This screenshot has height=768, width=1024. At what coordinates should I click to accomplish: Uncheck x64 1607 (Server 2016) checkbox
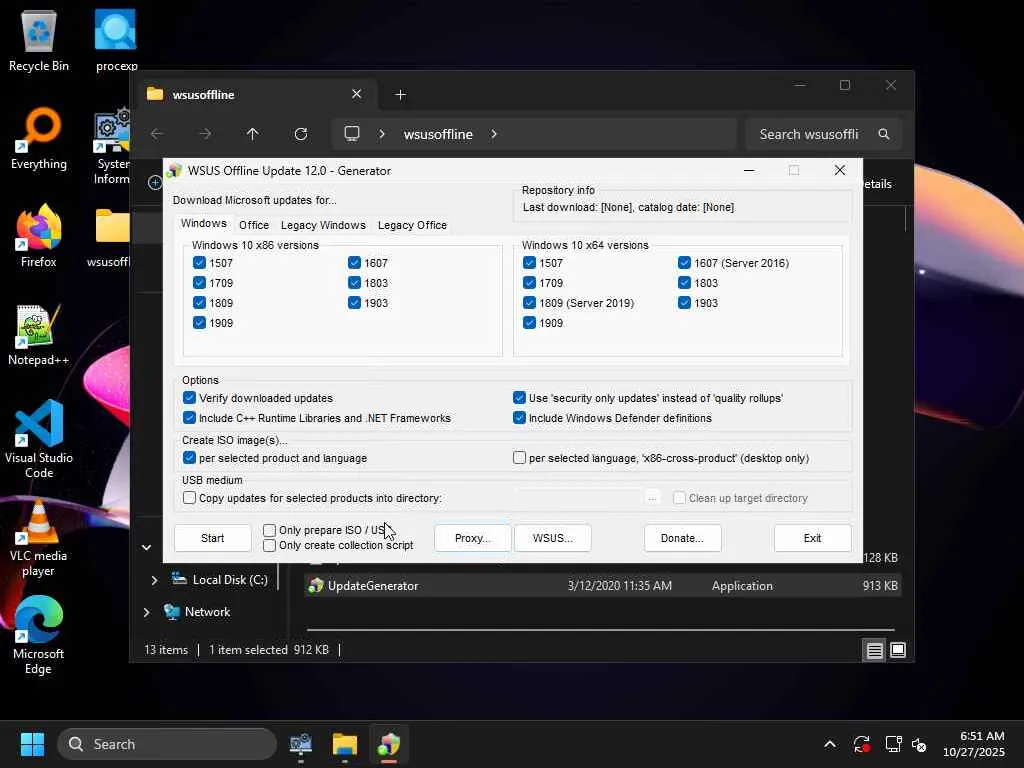684,263
